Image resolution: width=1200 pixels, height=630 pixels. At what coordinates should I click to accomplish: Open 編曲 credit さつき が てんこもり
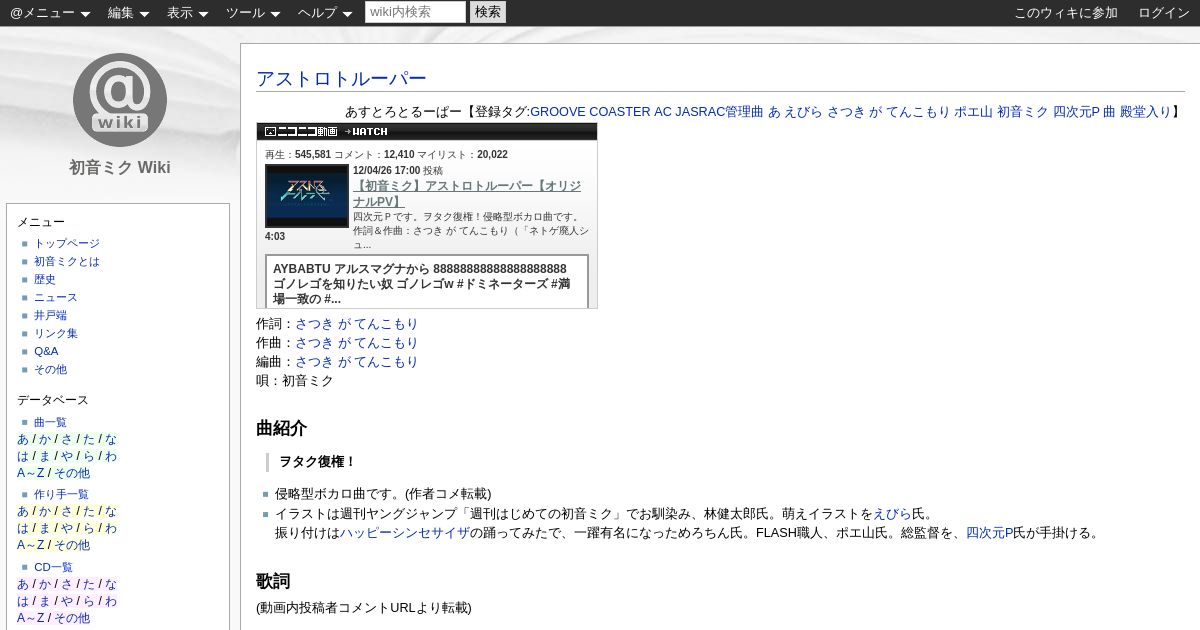[x=356, y=362]
